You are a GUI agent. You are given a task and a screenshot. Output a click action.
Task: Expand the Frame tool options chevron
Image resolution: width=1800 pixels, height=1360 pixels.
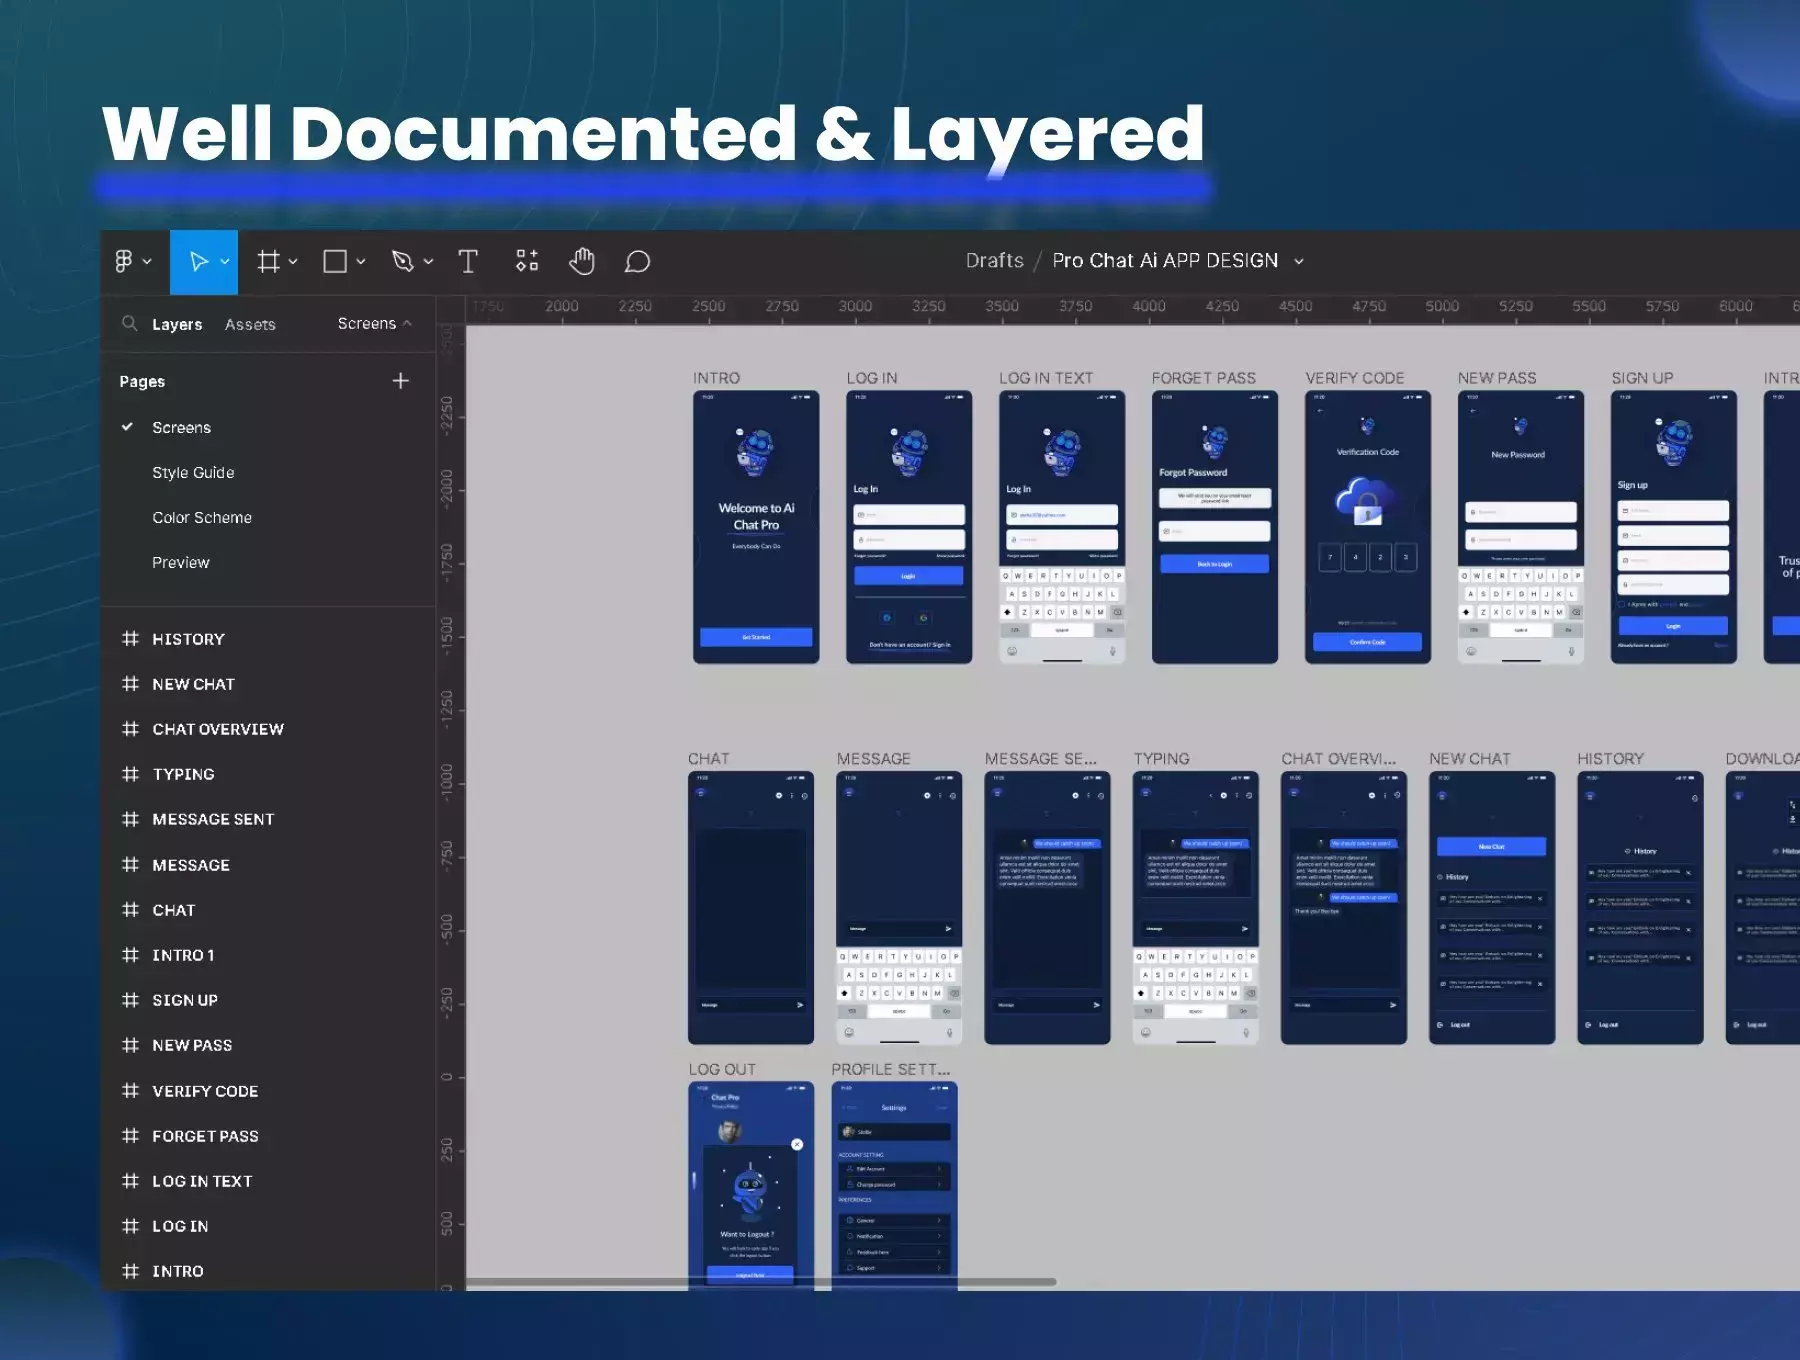[x=293, y=261]
